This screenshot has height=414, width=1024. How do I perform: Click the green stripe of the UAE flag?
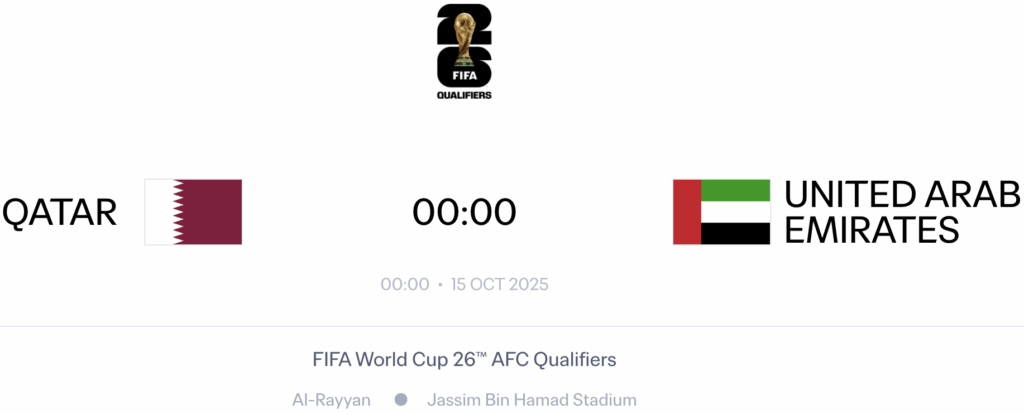coord(735,190)
